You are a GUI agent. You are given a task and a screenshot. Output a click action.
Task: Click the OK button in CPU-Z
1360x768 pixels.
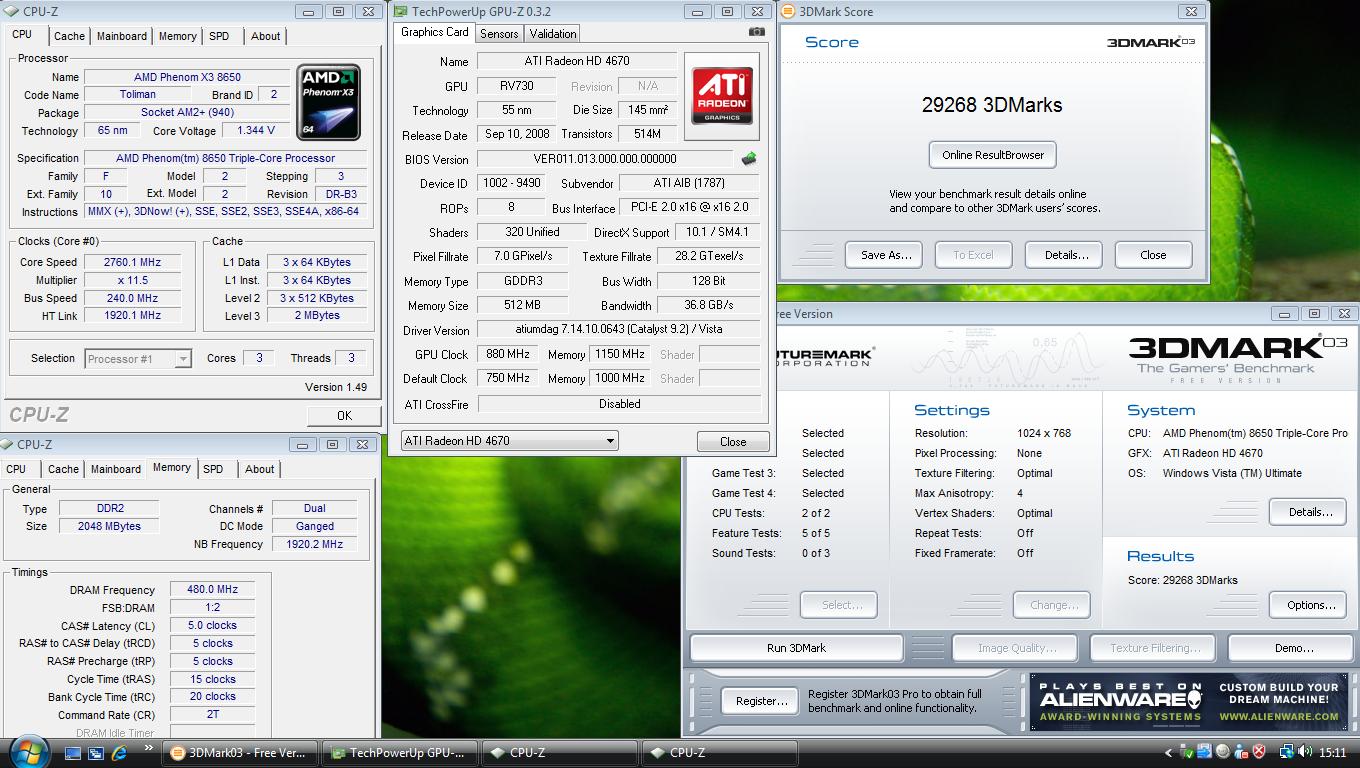344,416
